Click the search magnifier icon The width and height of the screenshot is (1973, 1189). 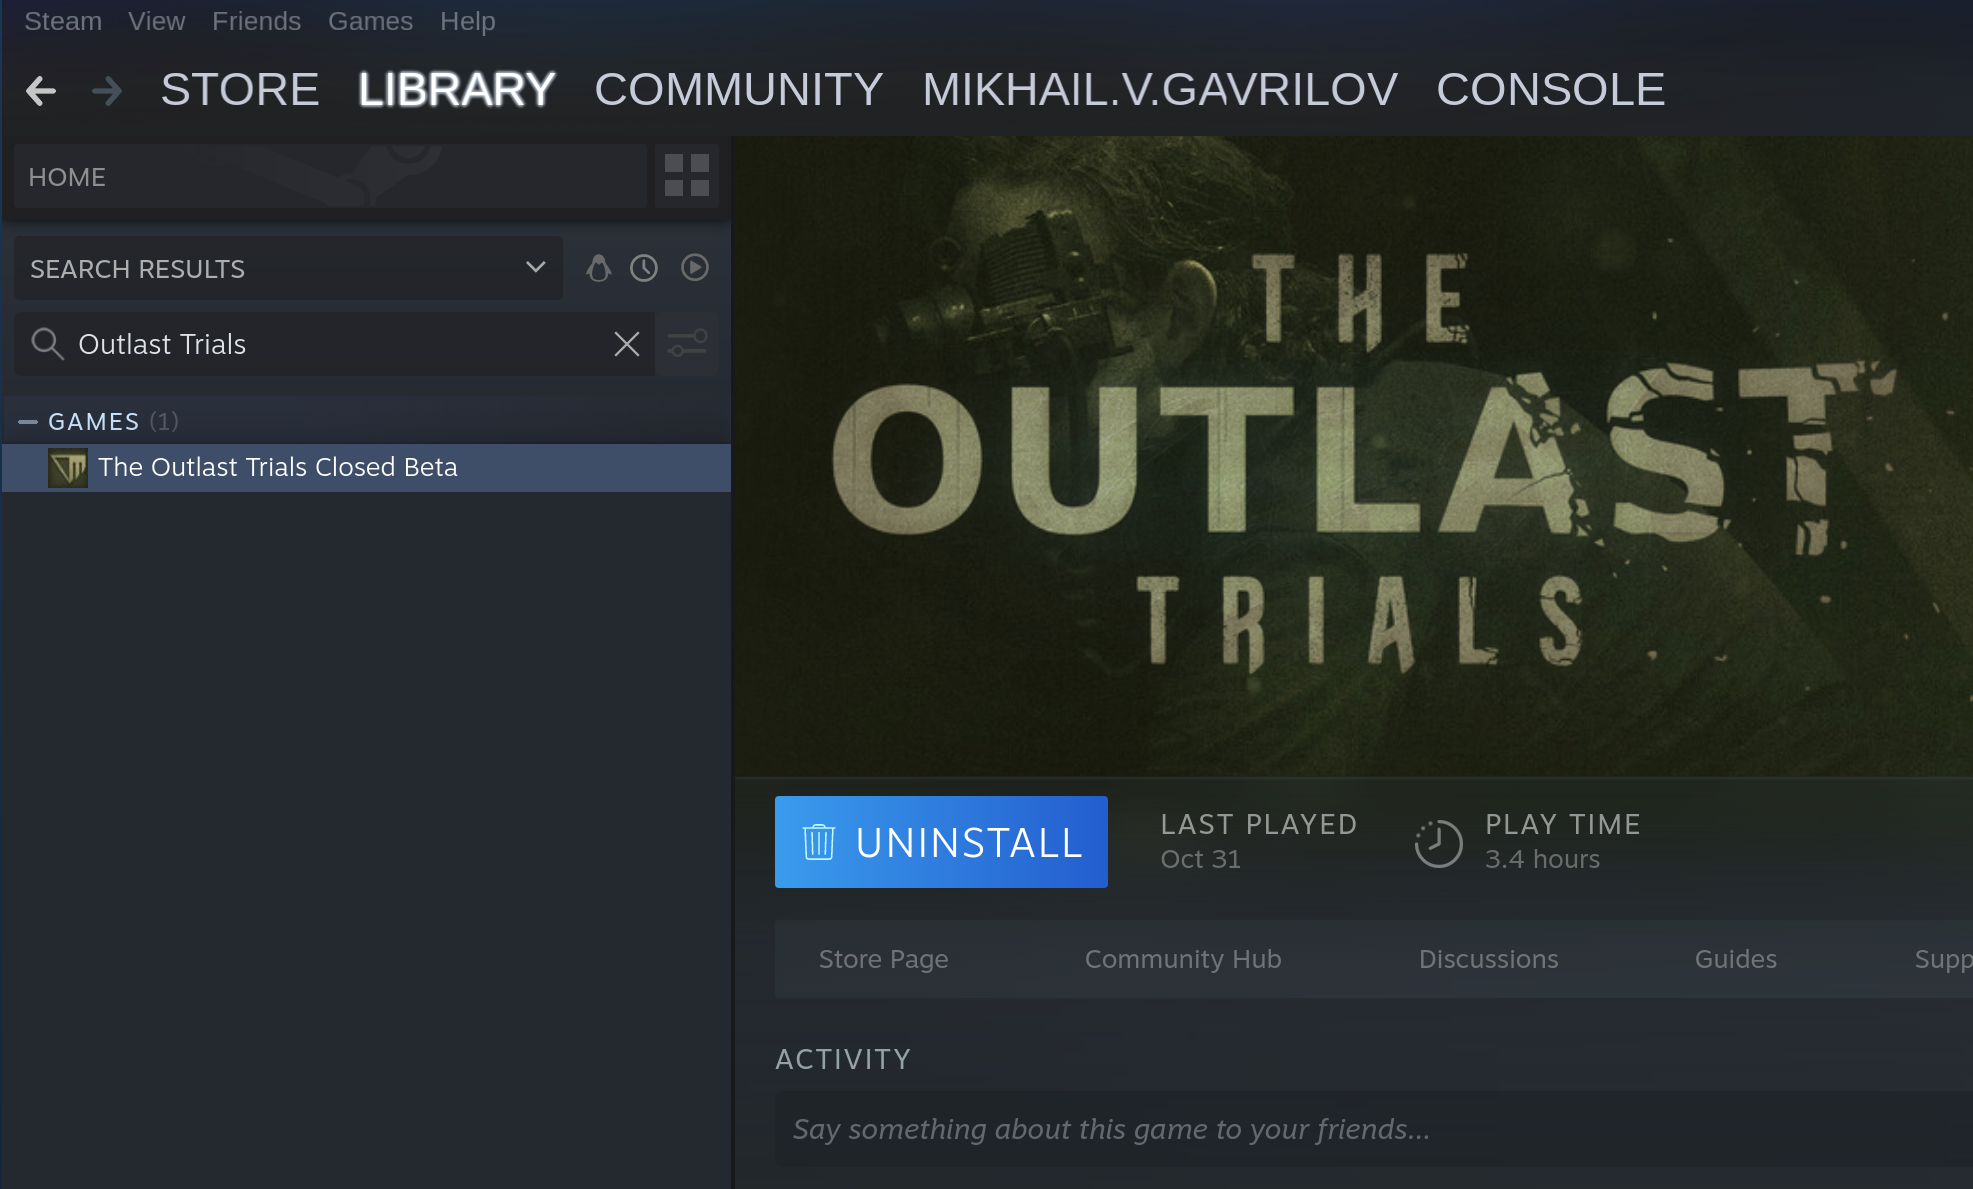[47, 344]
